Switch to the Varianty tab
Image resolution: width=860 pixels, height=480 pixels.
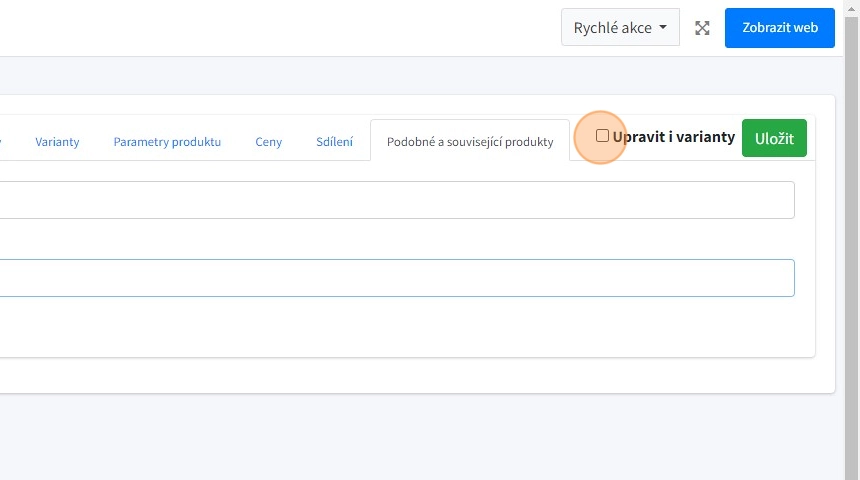click(57, 142)
